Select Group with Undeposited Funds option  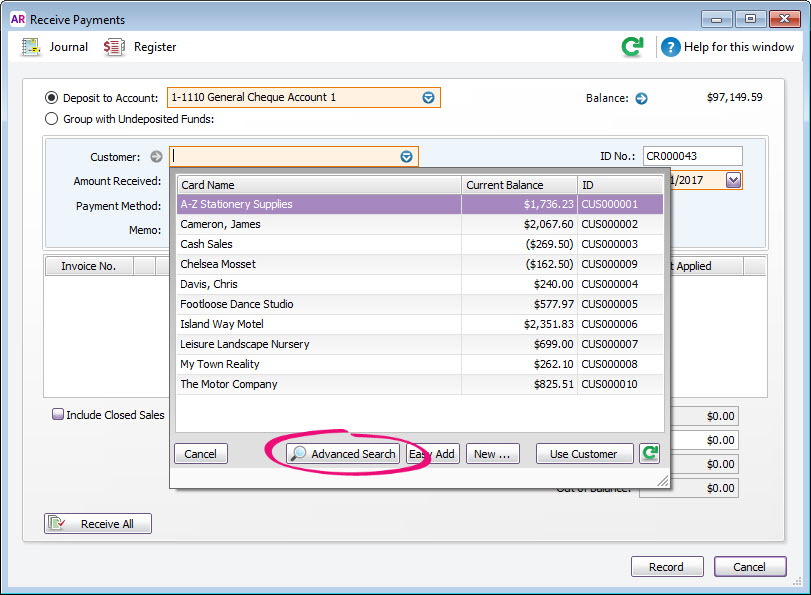(x=51, y=119)
